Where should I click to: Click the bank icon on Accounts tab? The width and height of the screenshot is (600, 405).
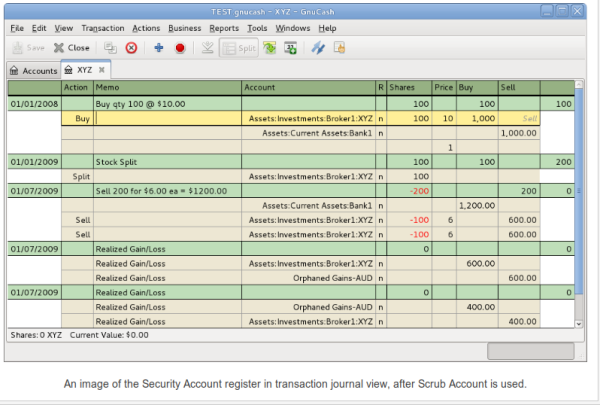pos(14,70)
